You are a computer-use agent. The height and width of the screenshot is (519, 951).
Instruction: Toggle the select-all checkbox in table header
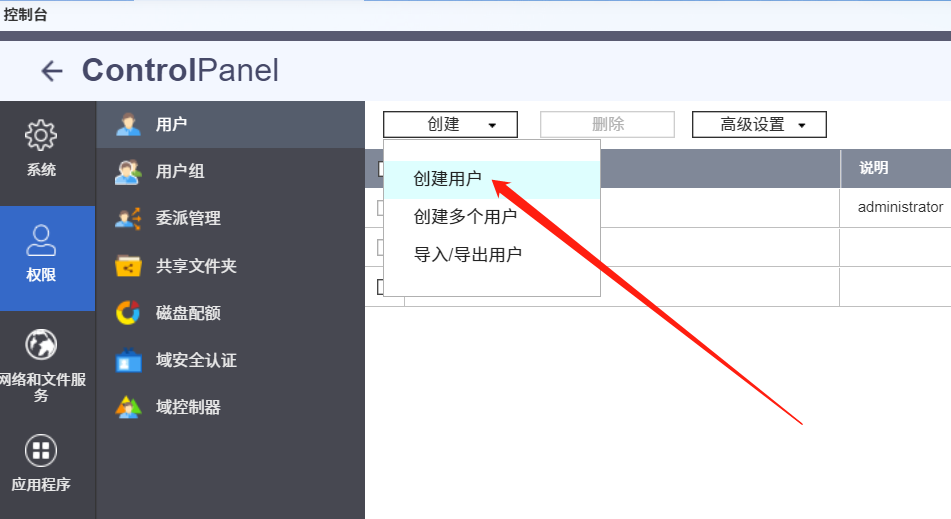[x=380, y=169]
